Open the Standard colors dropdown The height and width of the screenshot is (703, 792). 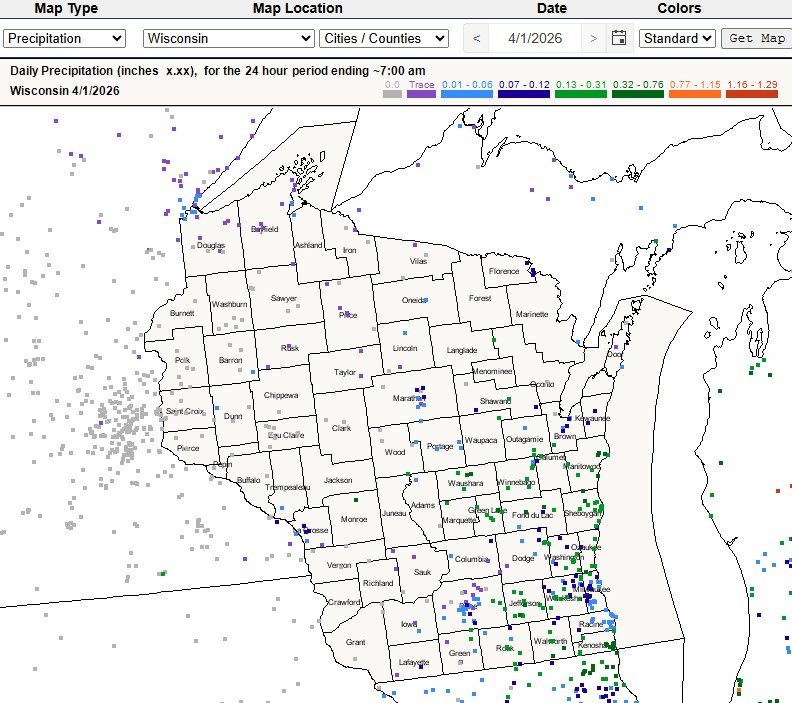click(678, 38)
